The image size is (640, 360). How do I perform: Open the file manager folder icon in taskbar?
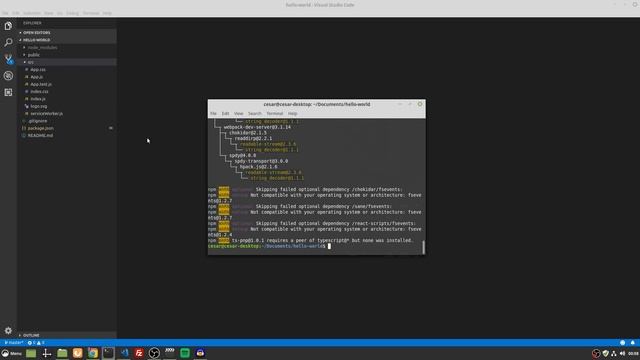(x=62, y=353)
